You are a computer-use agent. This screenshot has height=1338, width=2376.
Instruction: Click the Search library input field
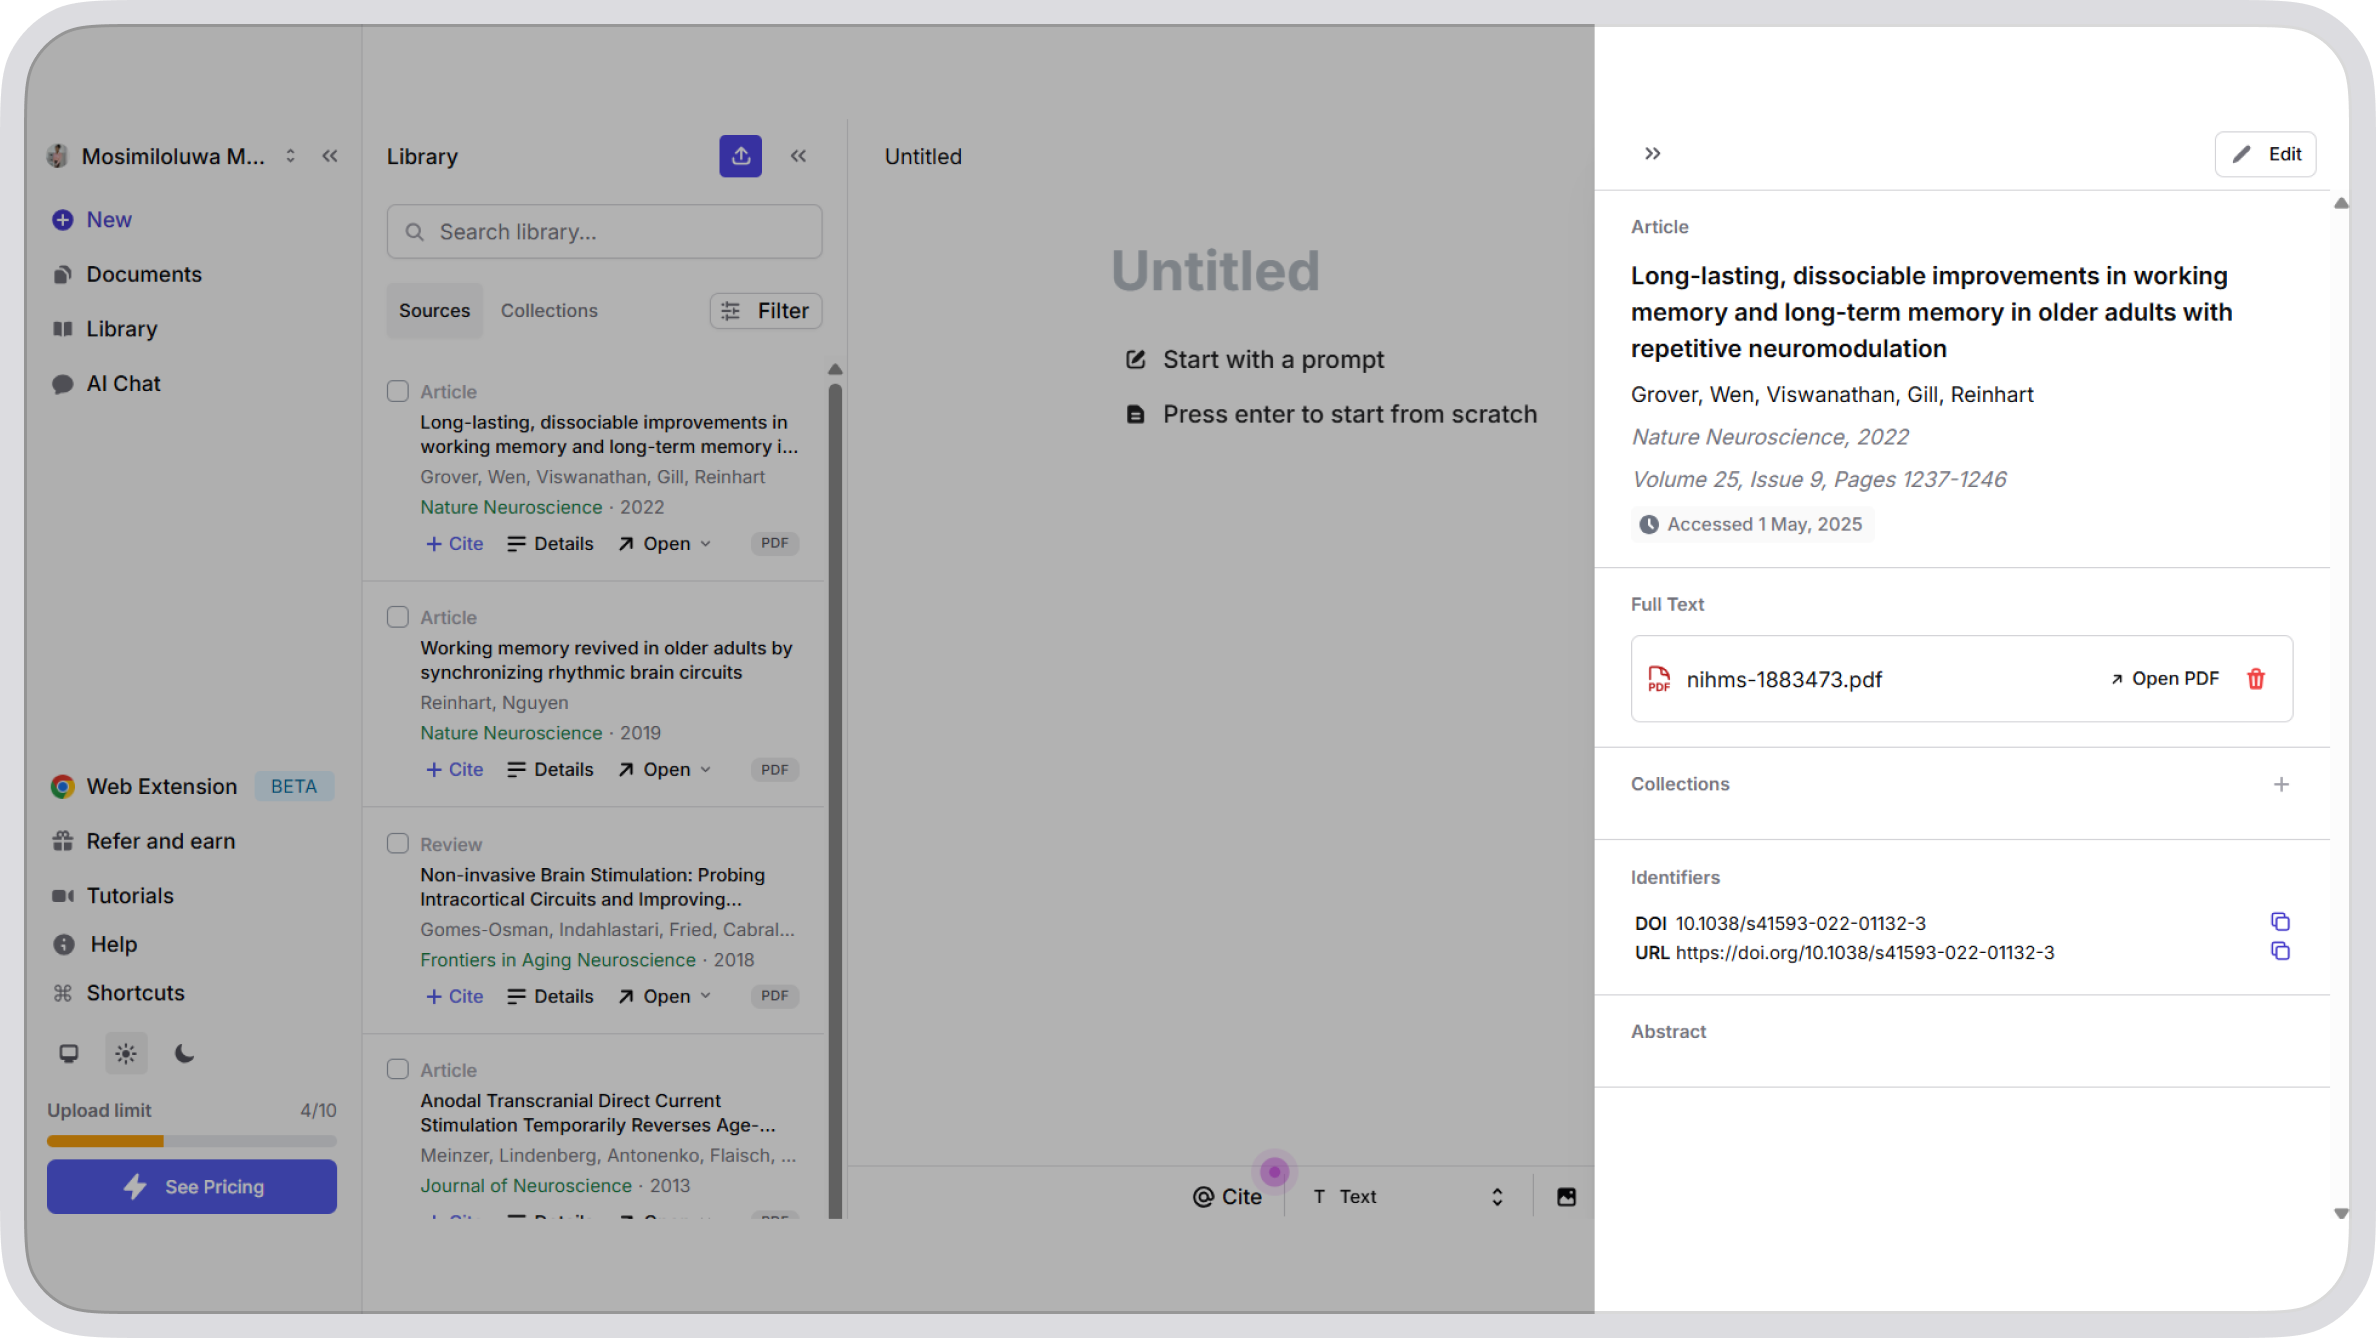click(x=605, y=232)
